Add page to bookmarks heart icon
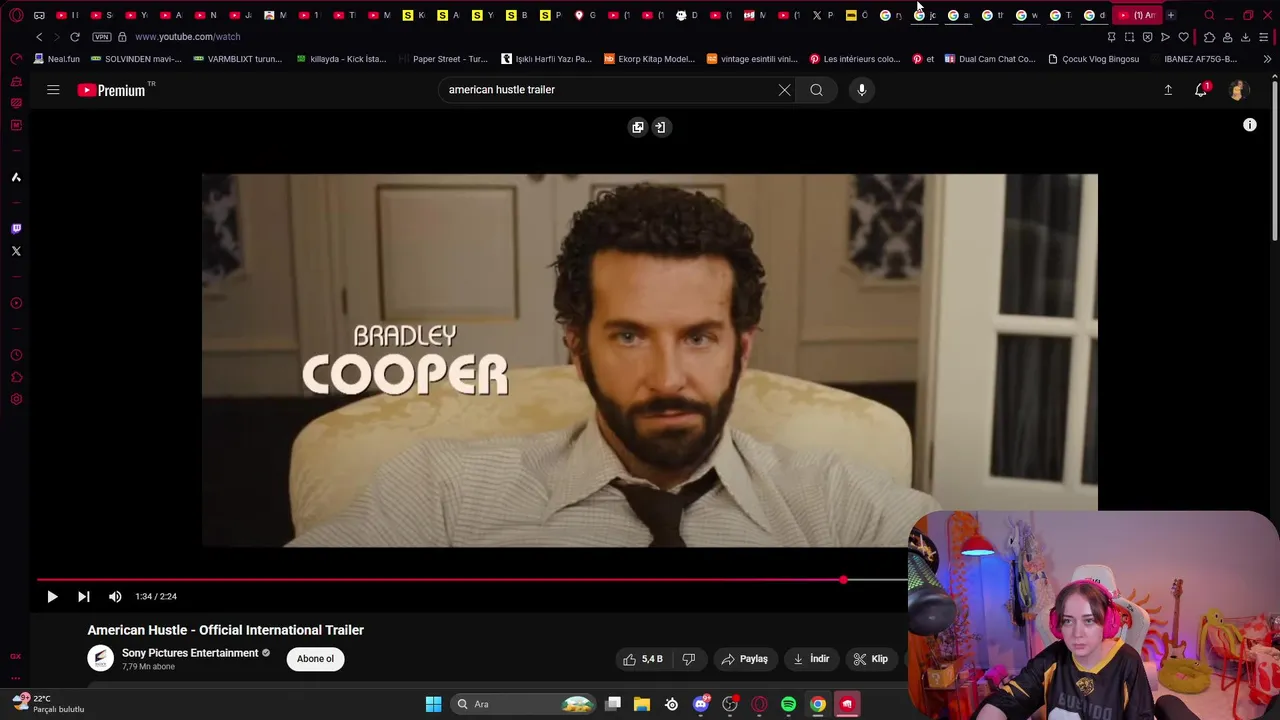Viewport: 1280px width, 720px height. click(x=1184, y=37)
